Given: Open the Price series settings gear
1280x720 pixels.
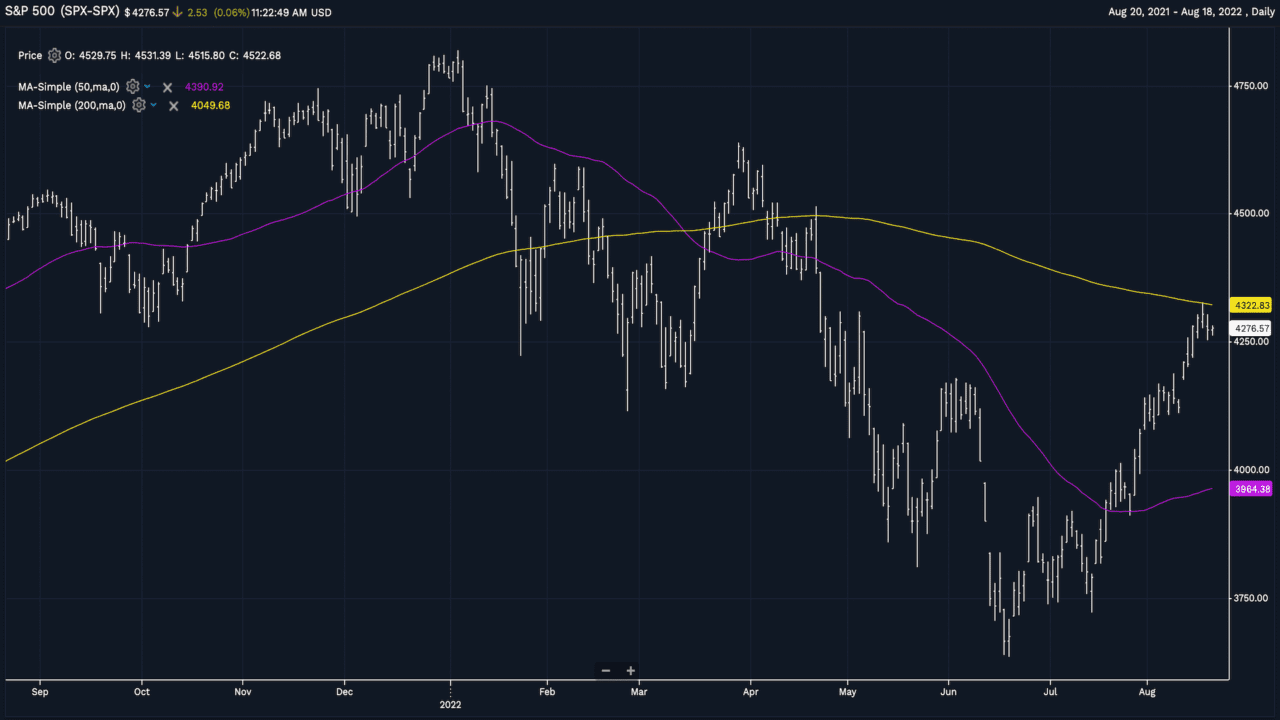Looking at the screenshot, I should pos(54,56).
